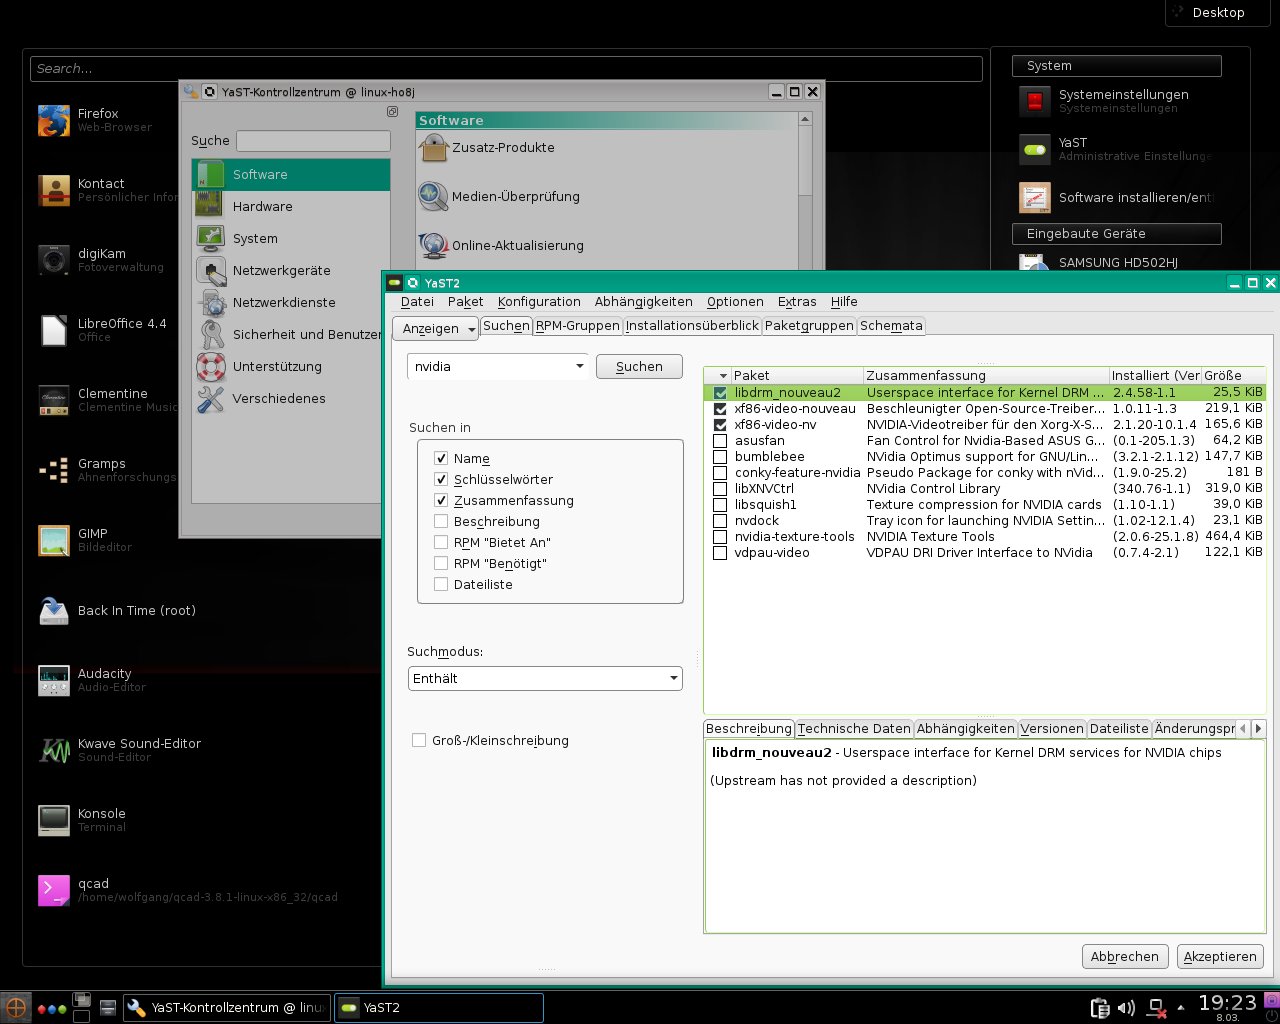Enable Beschreibung search checkbox

tap(441, 521)
